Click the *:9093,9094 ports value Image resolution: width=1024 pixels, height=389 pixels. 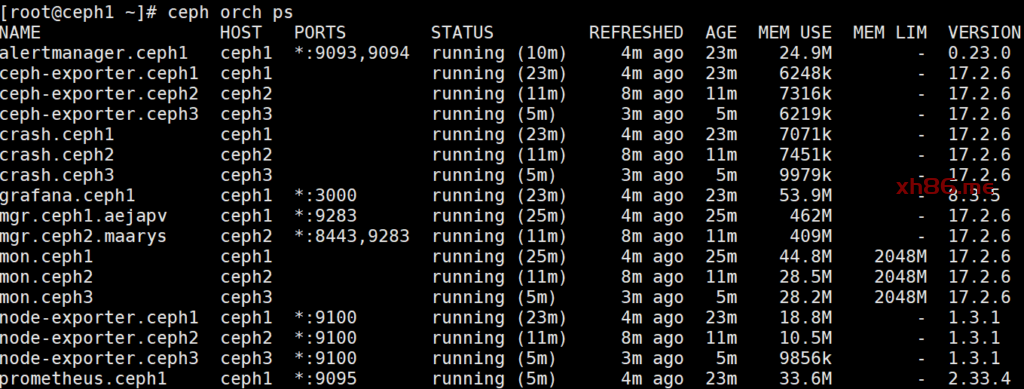point(351,53)
